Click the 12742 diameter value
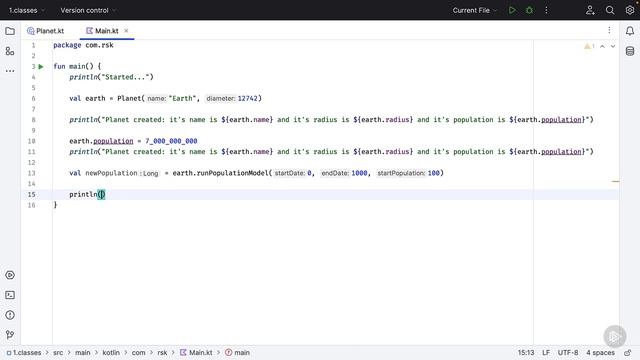 click(247, 98)
